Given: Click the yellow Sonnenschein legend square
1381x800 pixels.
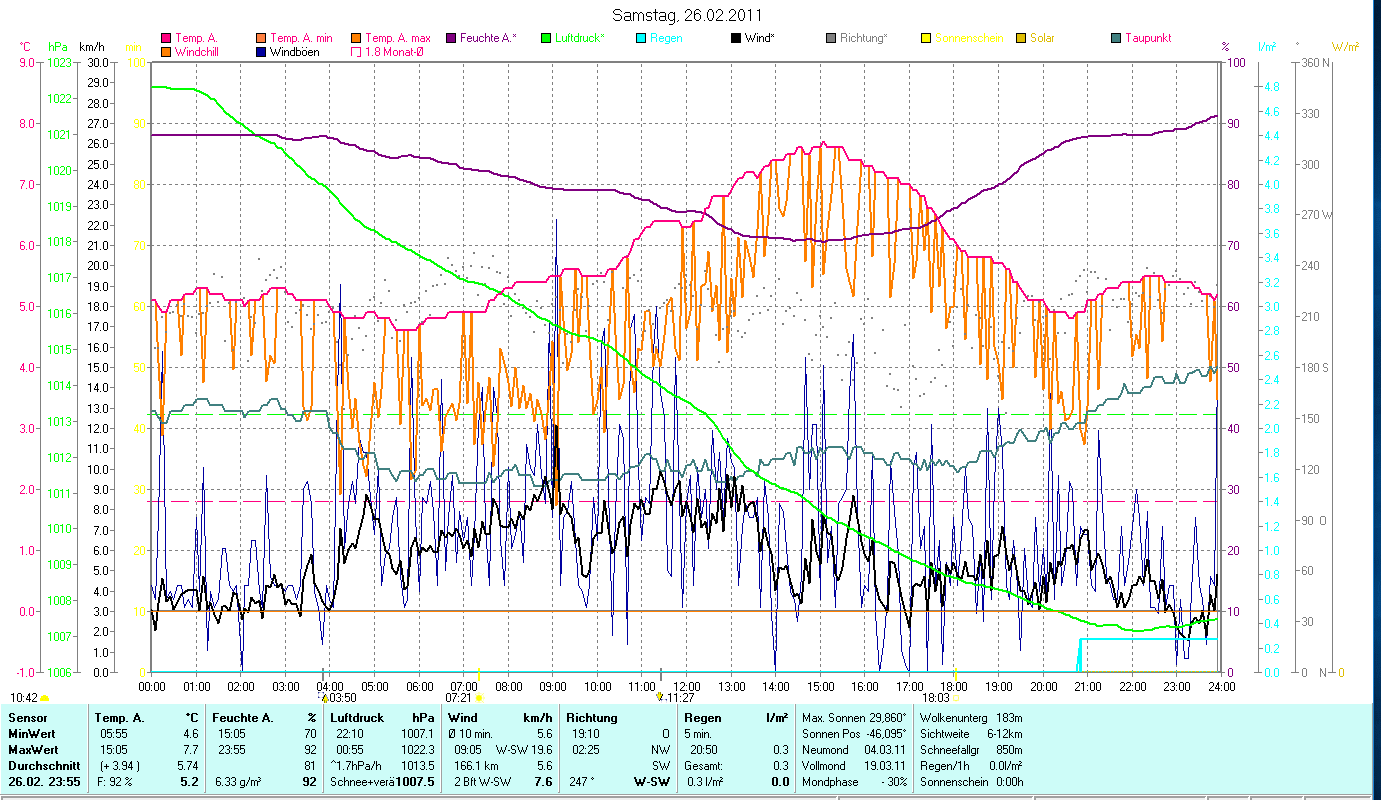Looking at the screenshot, I should coord(926,38).
